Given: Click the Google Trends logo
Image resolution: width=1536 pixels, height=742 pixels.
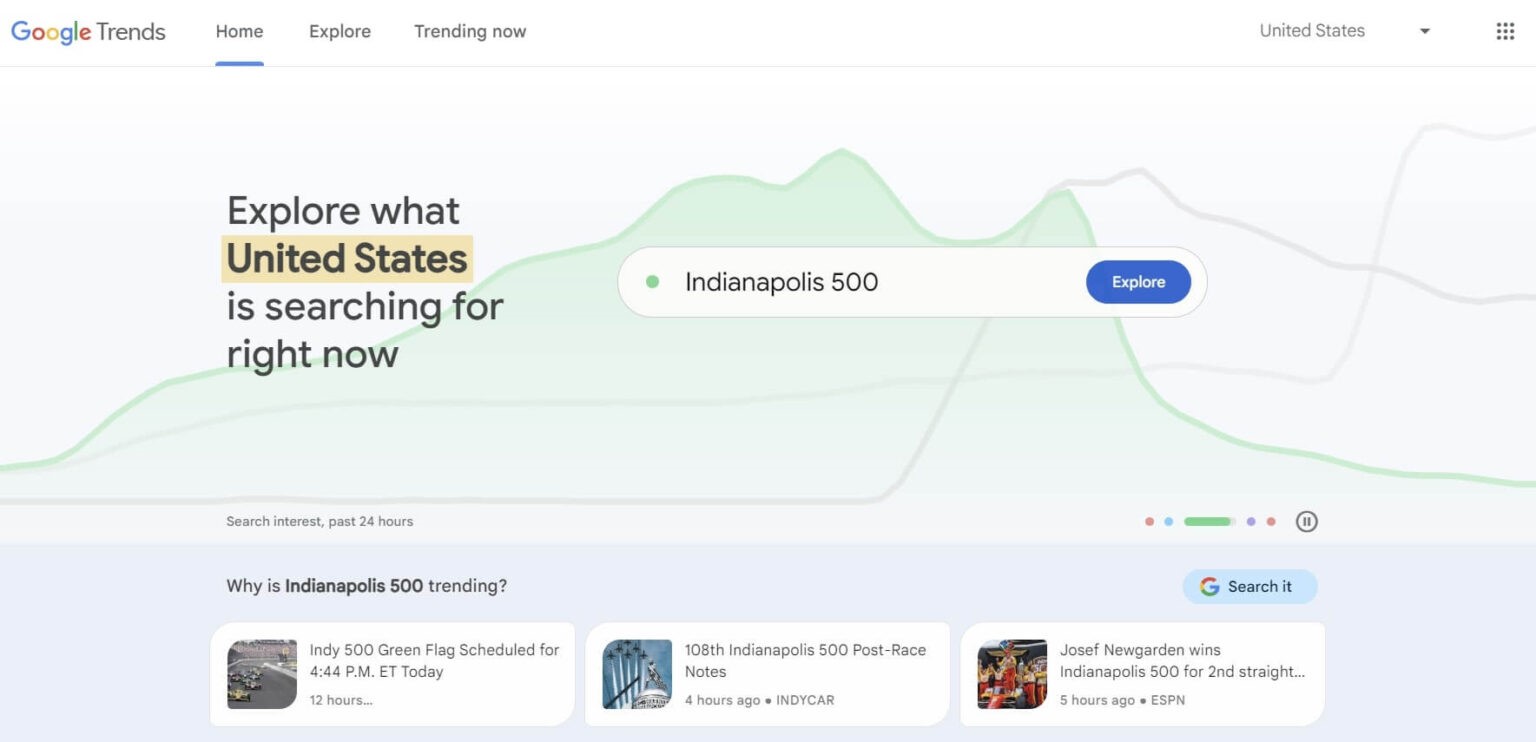Looking at the screenshot, I should click(88, 31).
